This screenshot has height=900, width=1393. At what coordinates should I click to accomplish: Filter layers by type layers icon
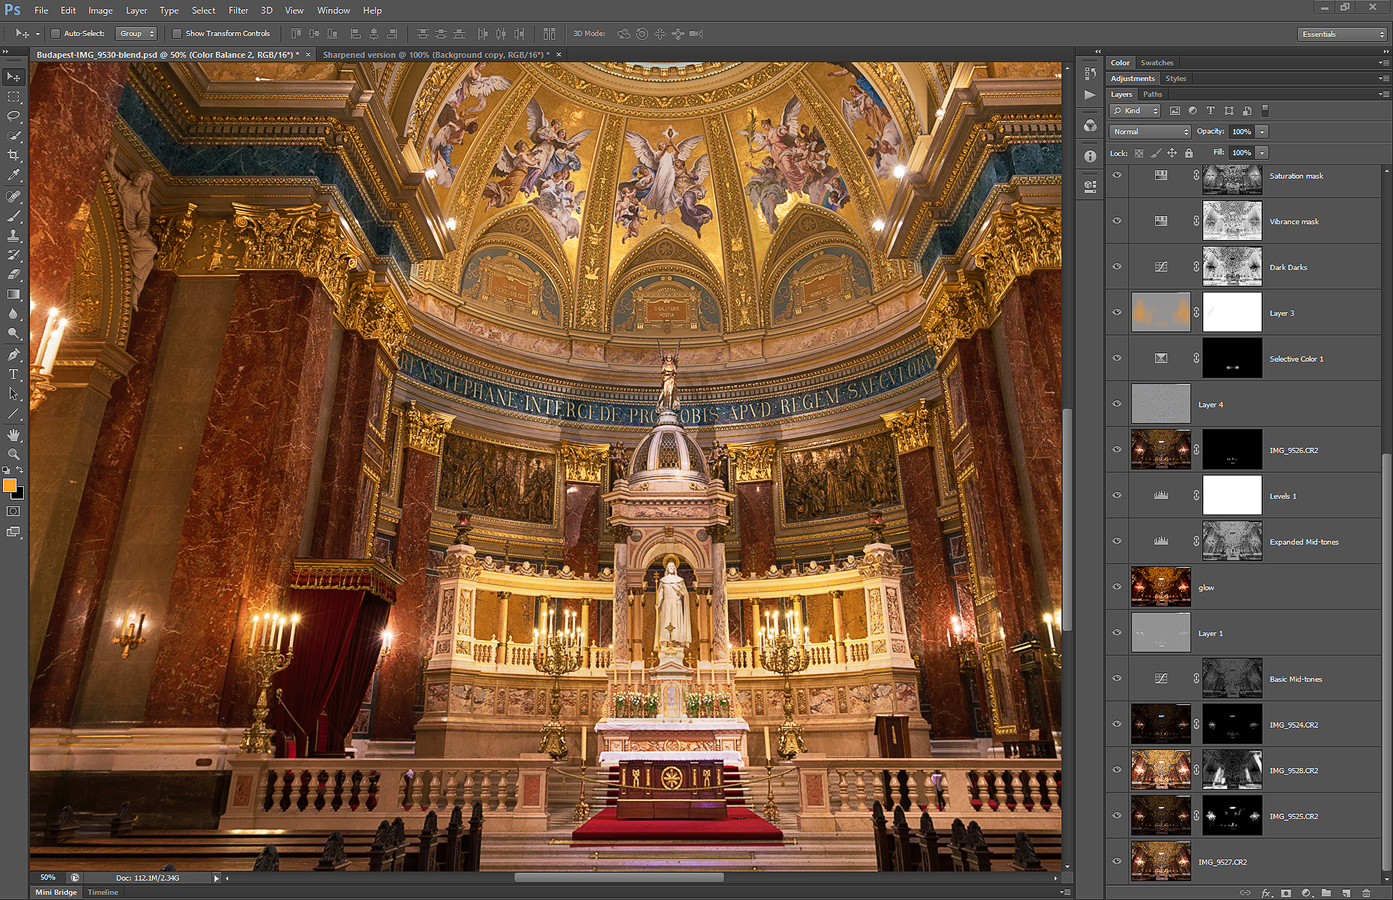point(1210,111)
